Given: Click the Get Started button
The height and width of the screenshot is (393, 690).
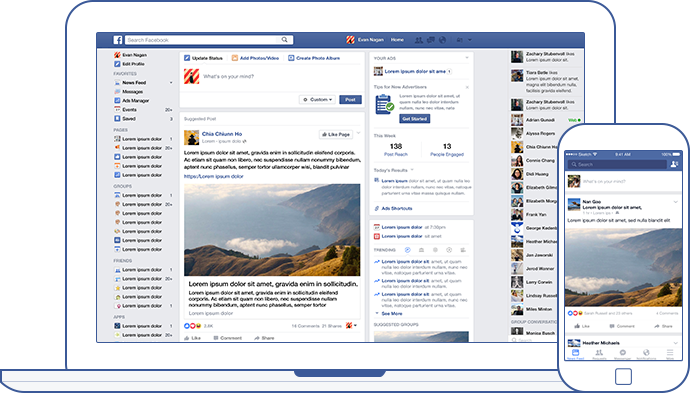Looking at the screenshot, I should coord(415,119).
